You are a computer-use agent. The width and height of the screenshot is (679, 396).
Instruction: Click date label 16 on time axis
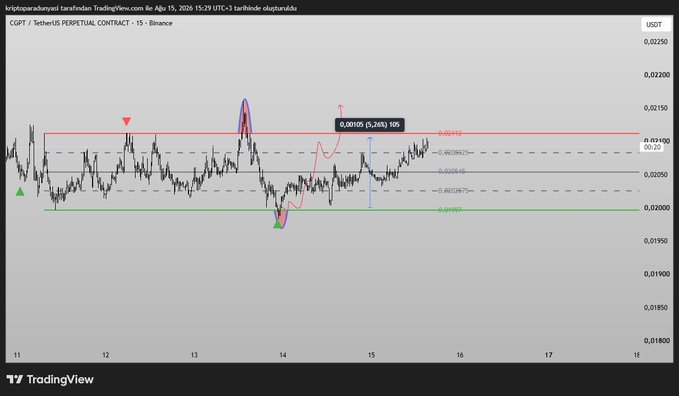(460, 355)
